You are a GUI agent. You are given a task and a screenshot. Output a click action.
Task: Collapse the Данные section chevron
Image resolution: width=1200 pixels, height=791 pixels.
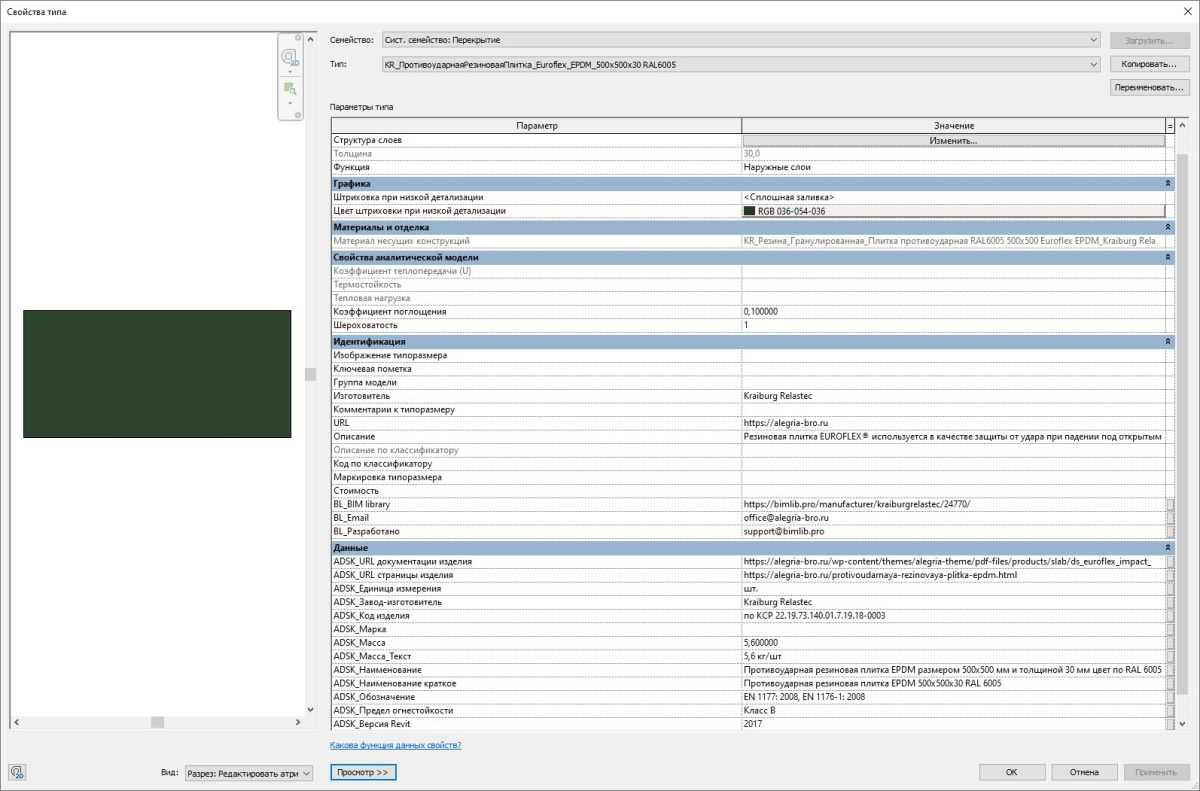pyautogui.click(x=1169, y=548)
